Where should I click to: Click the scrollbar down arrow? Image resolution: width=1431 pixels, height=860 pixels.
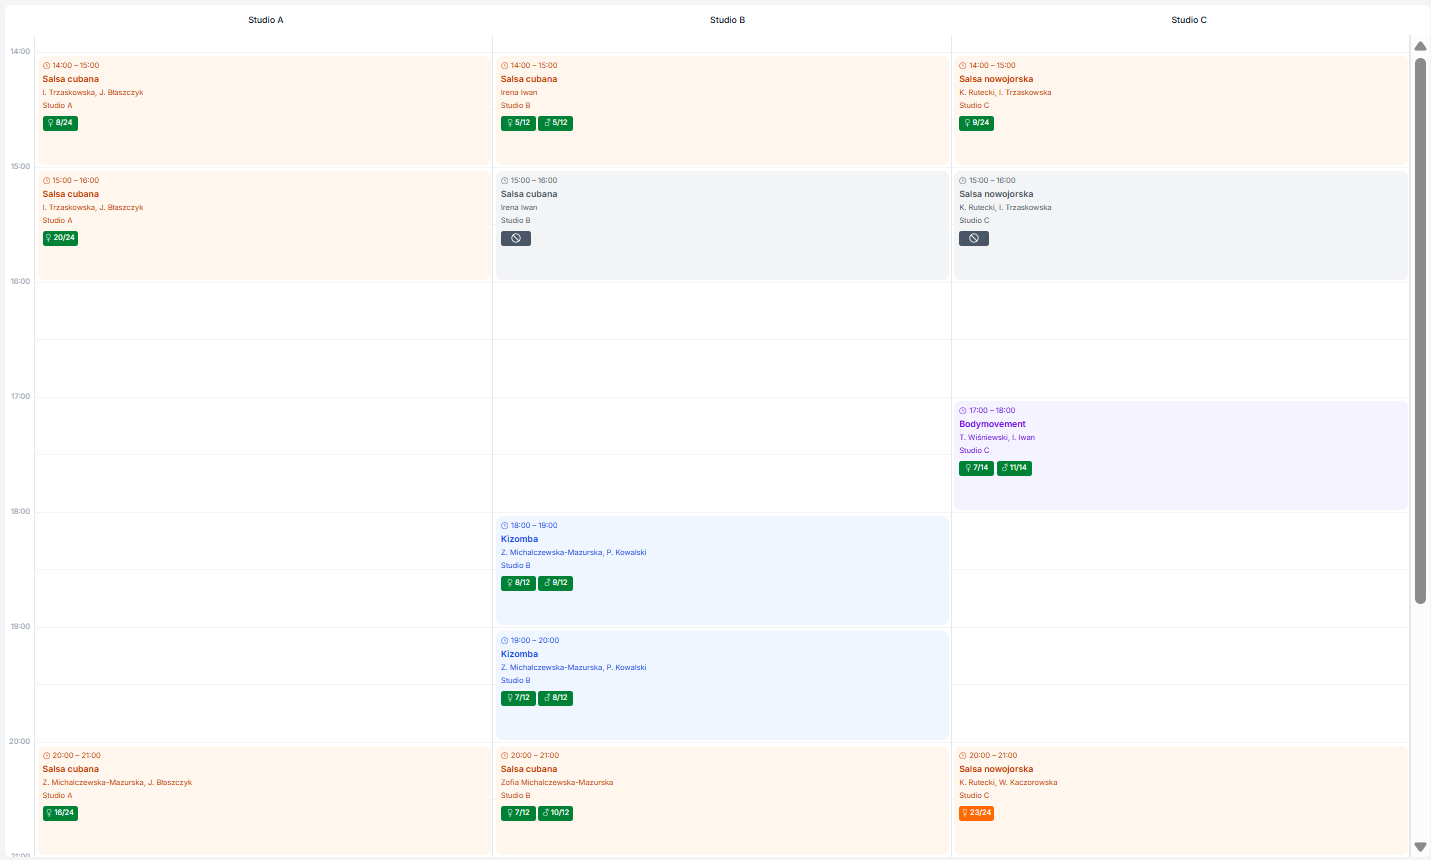(x=1420, y=847)
